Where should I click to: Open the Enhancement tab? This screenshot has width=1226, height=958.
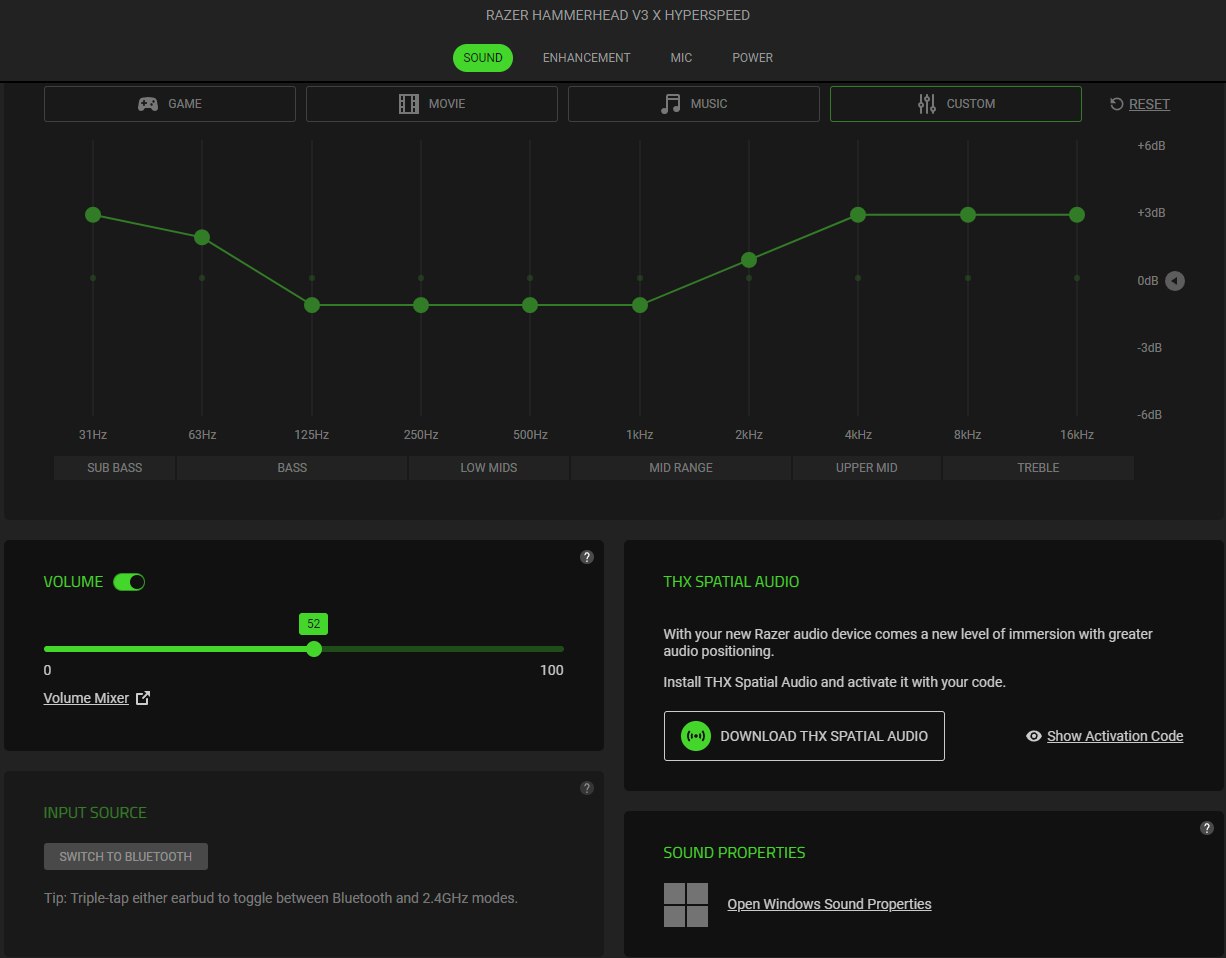(587, 58)
